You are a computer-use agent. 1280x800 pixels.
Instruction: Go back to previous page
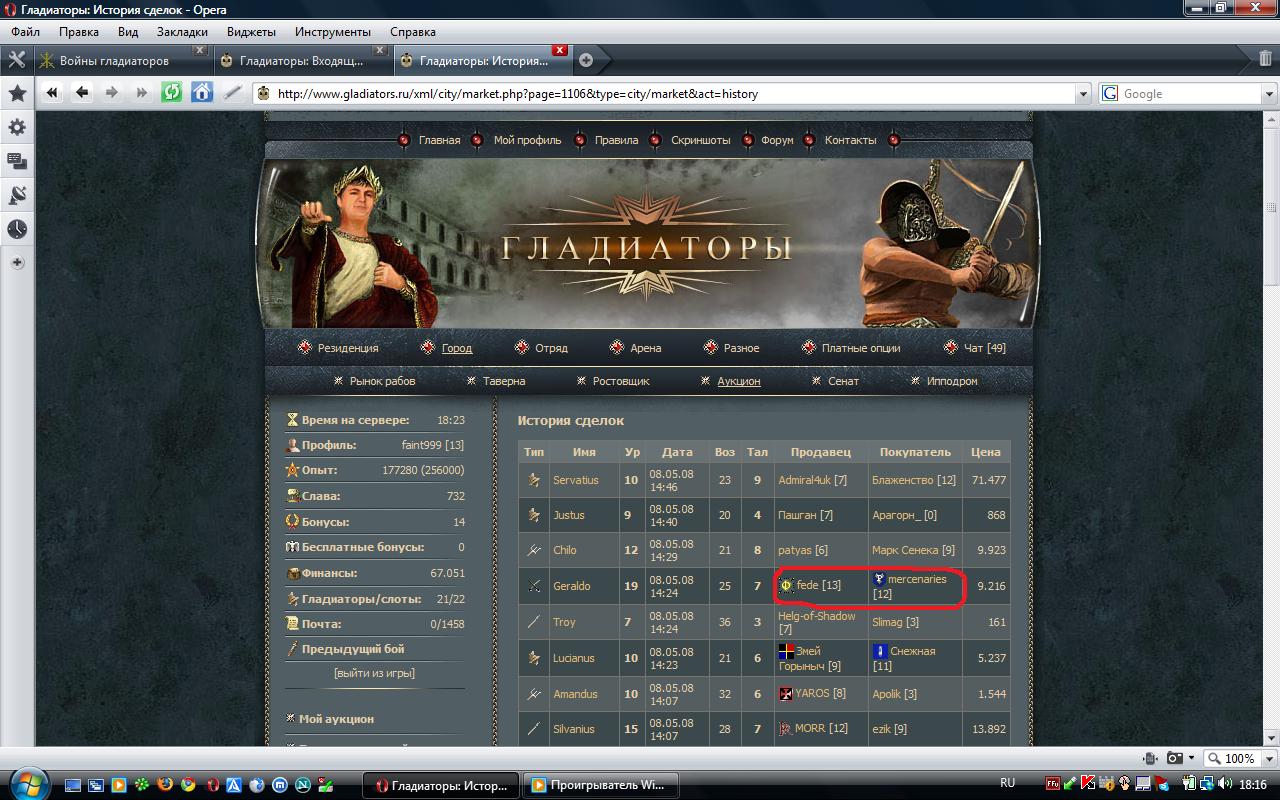tap(82, 93)
